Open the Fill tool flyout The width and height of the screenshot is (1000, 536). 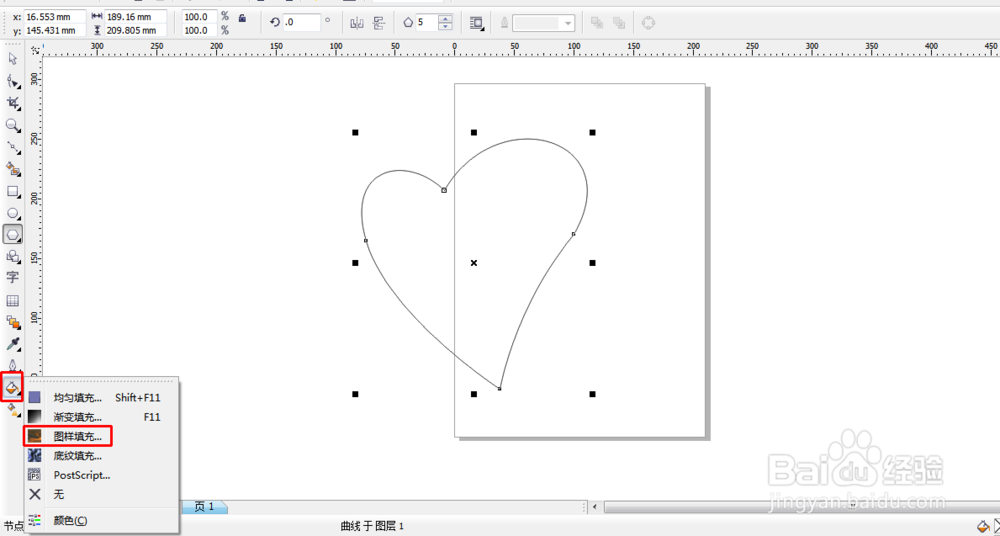[12, 387]
